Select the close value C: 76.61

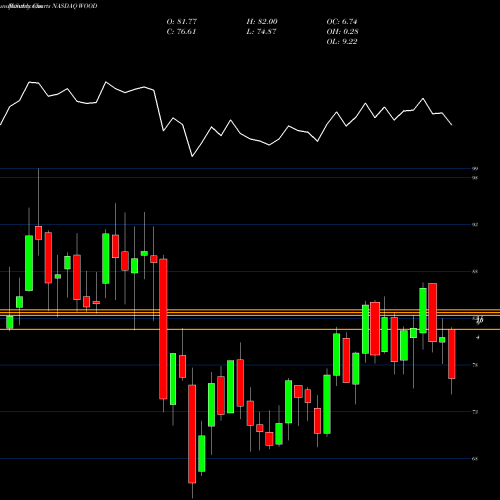coord(181,32)
